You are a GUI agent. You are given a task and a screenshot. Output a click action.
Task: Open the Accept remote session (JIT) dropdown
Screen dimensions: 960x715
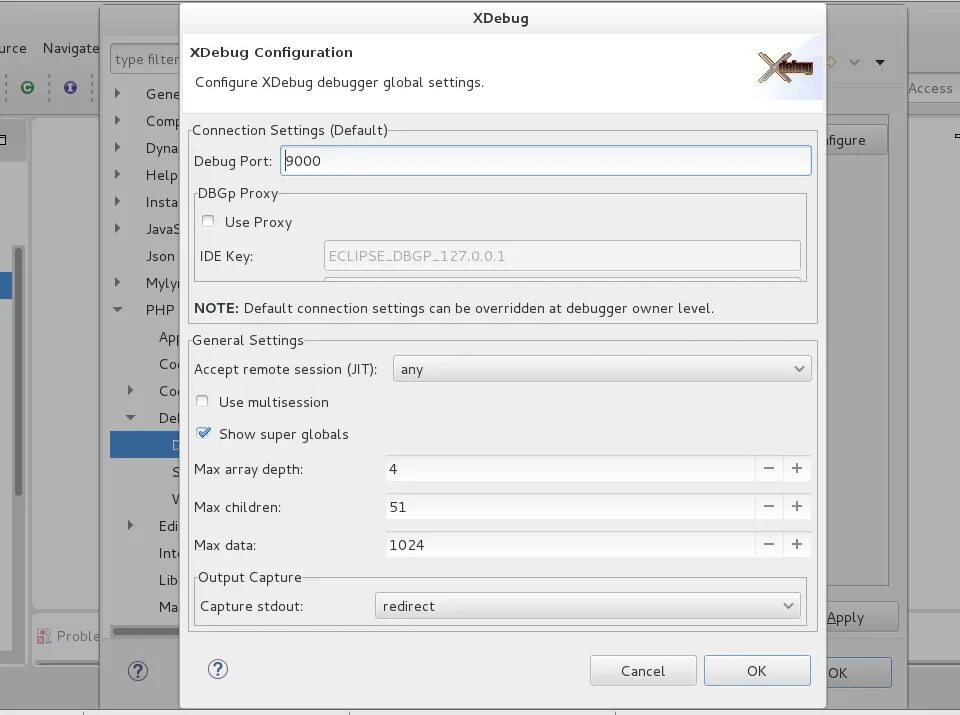[x=602, y=369]
